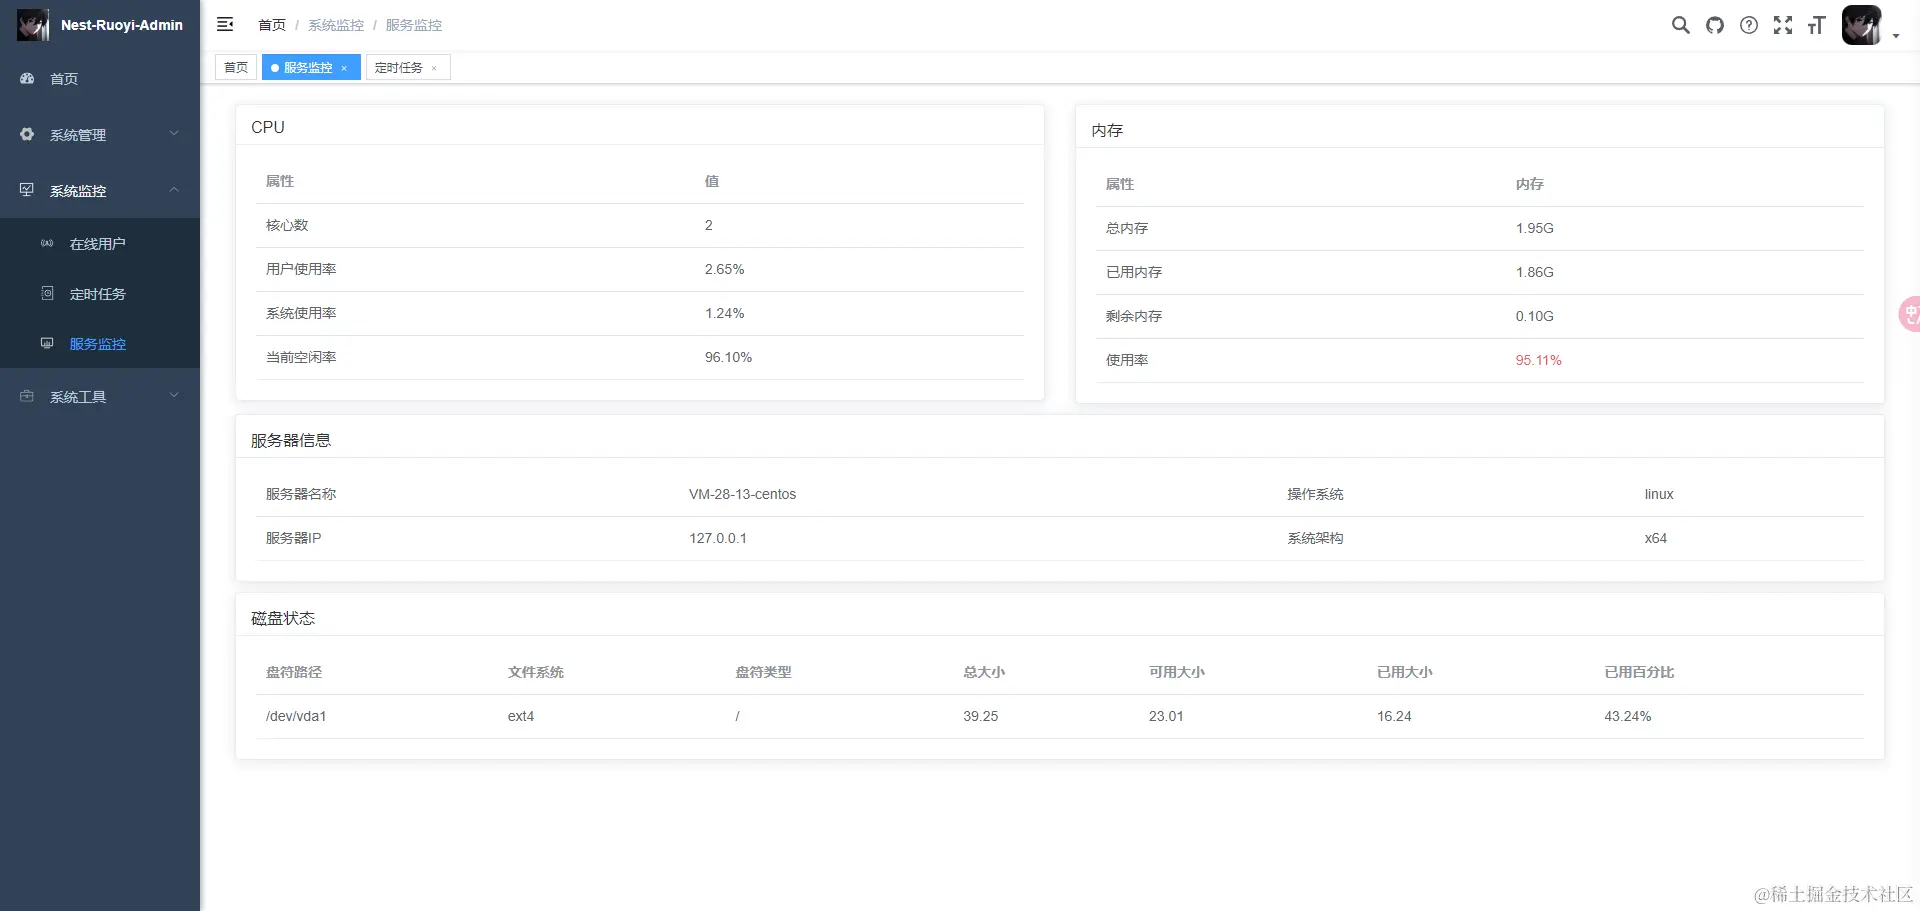Image resolution: width=1920 pixels, height=911 pixels.
Task: Click the 系统监控 monitor icon
Action: click(27, 190)
